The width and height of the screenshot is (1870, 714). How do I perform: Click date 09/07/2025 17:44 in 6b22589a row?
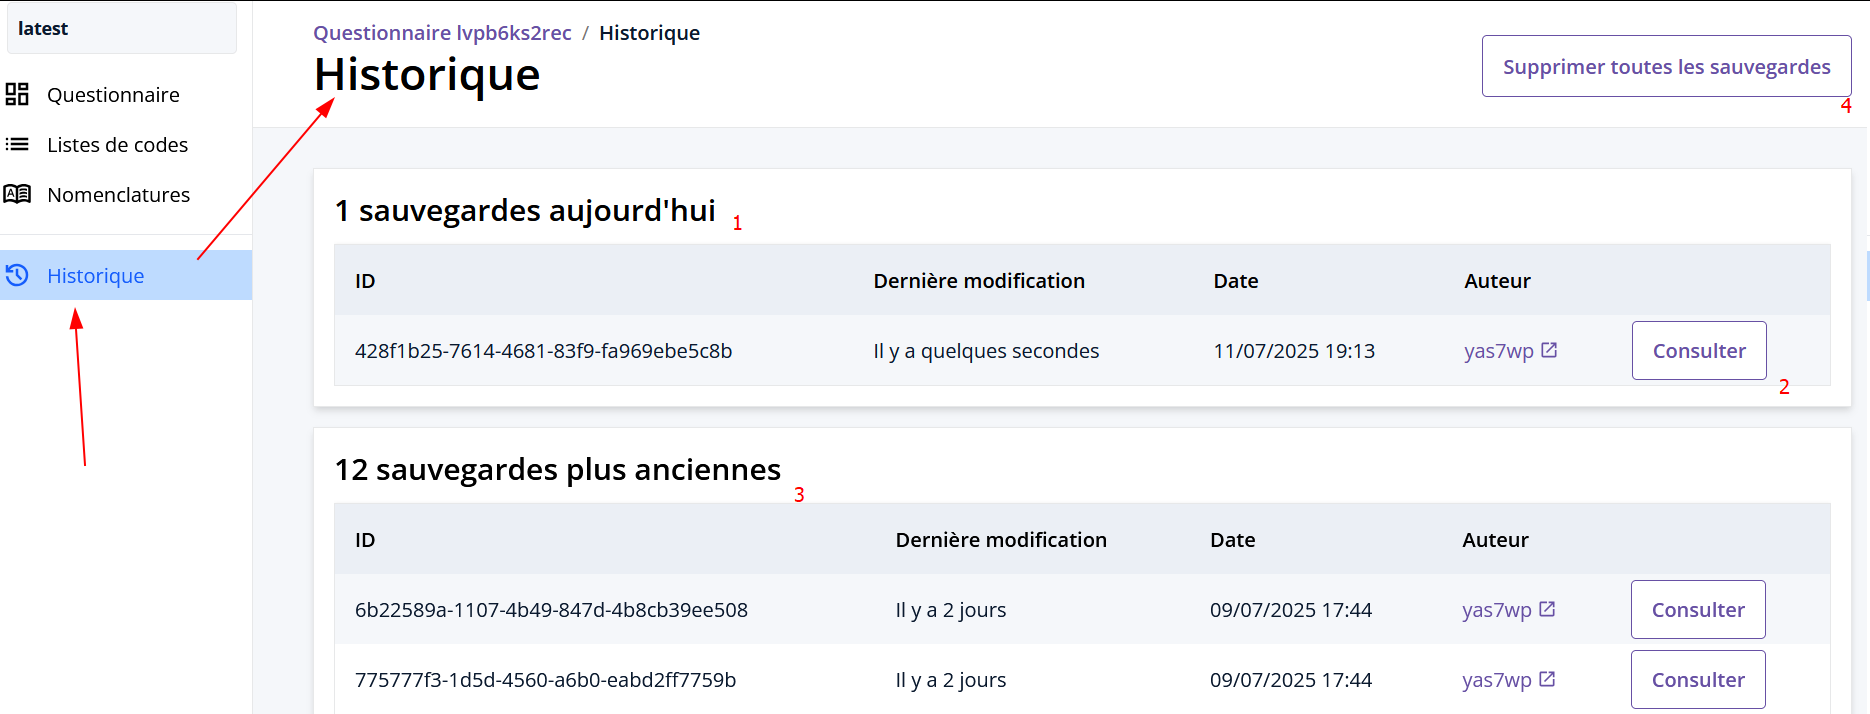[1291, 610]
